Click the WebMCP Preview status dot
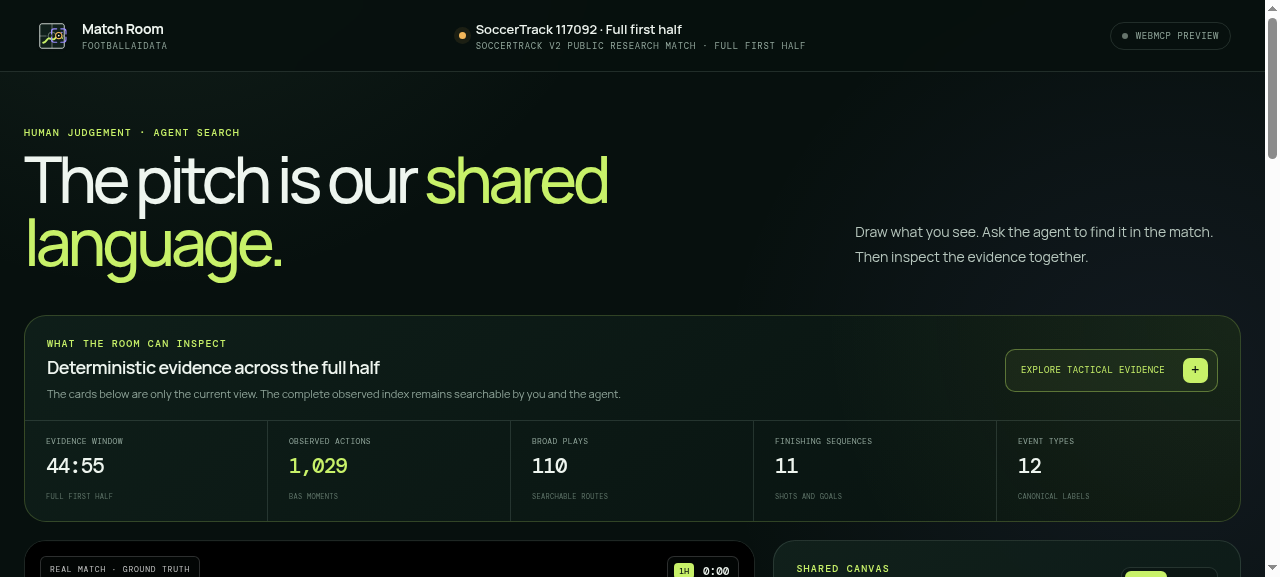Screen dimensions: 1280x577 [x=1125, y=36]
